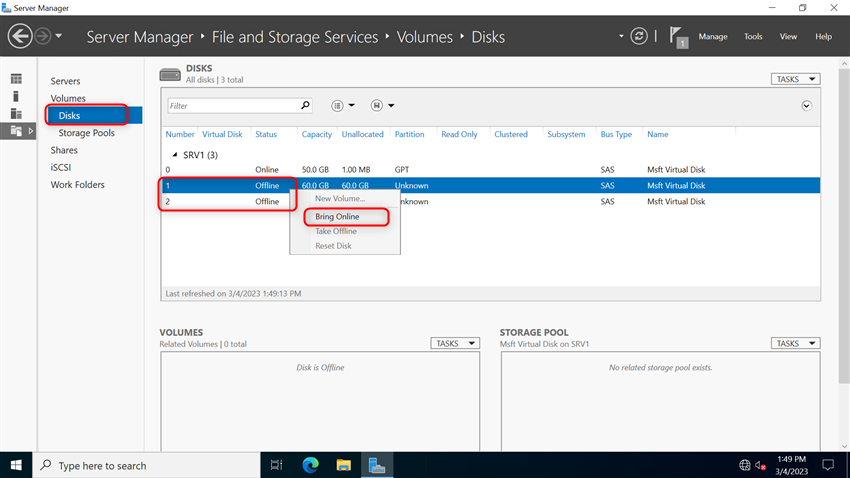Click Reset Disk in context menu
The width and height of the screenshot is (850, 478).
click(333, 246)
